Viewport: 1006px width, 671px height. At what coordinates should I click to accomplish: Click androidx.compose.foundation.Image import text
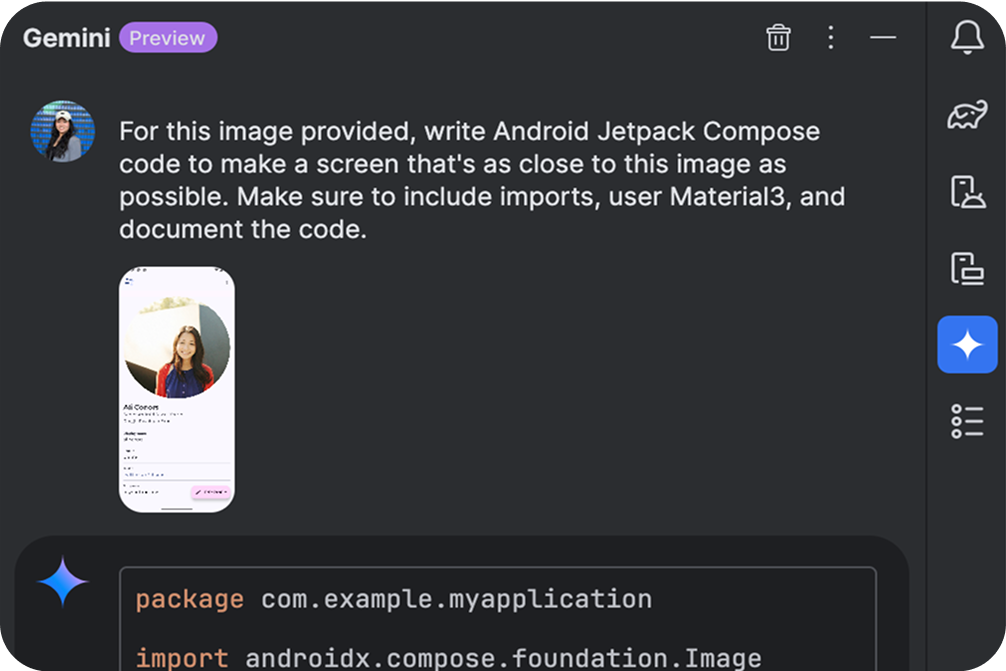point(503,658)
